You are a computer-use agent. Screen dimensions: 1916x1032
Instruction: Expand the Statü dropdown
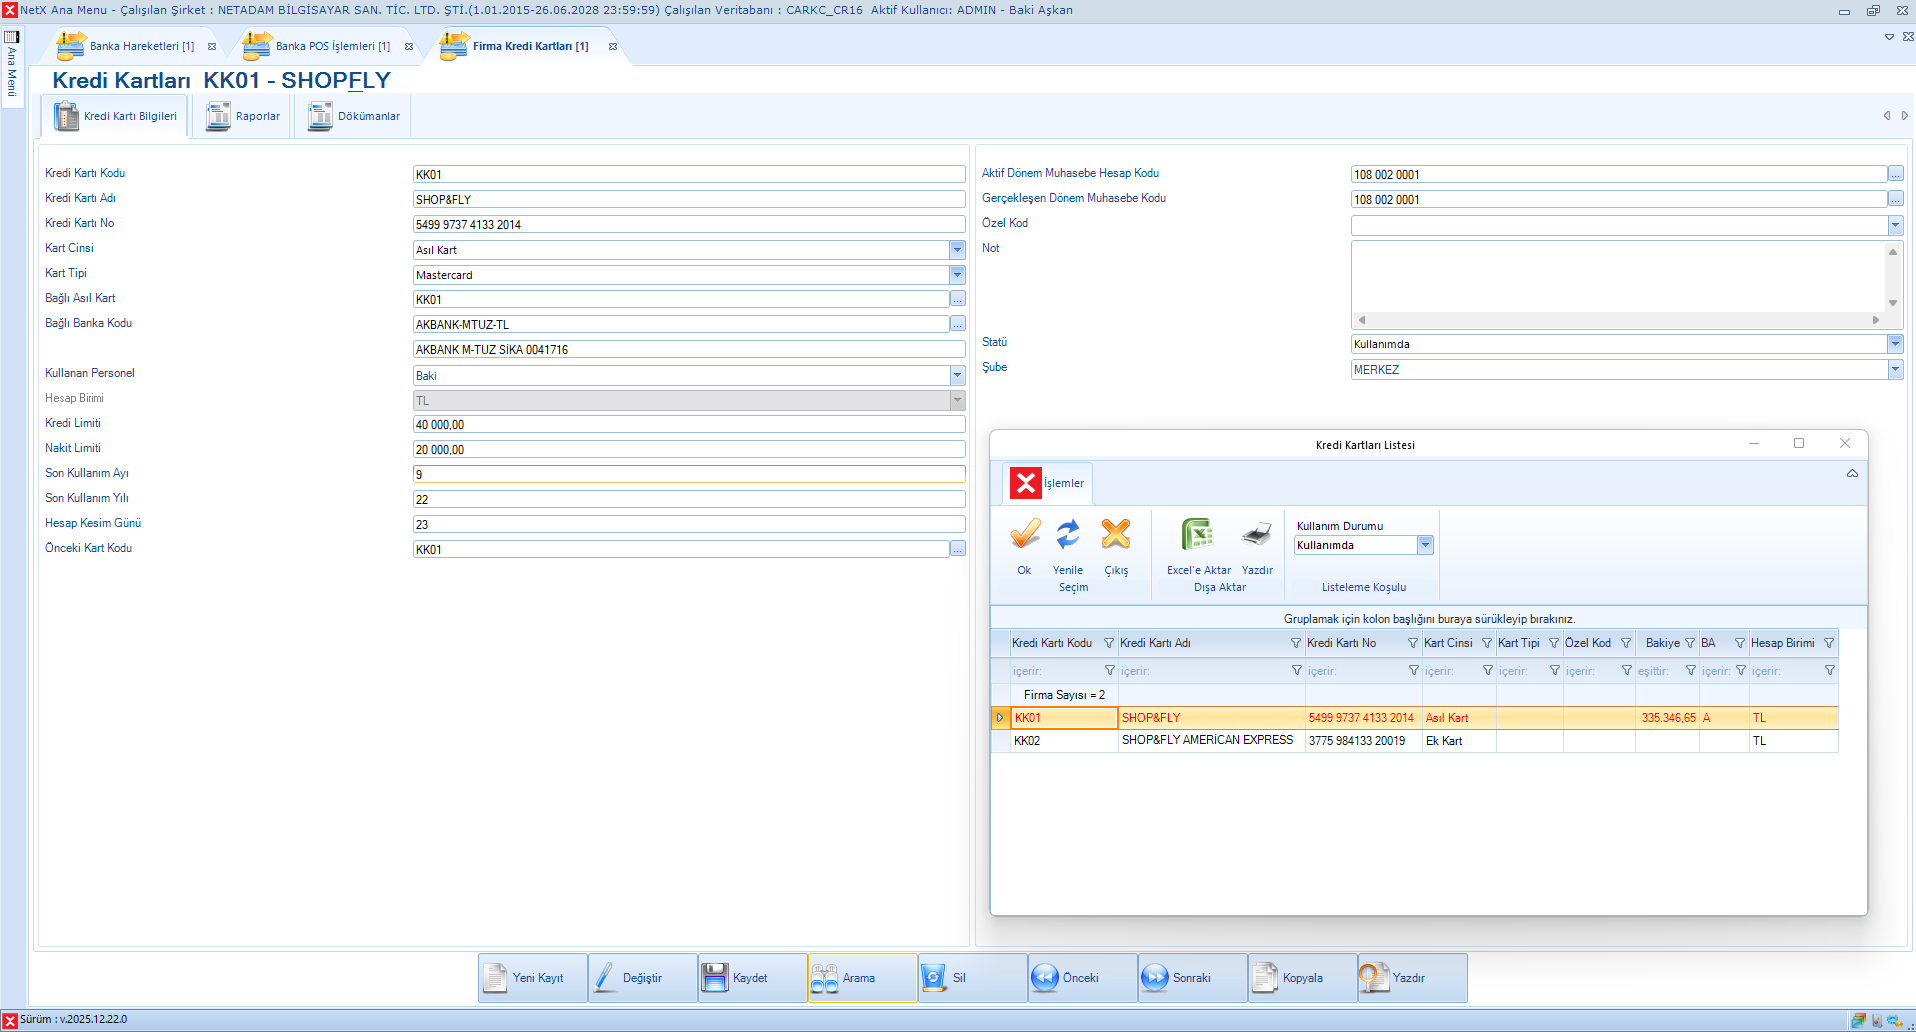click(x=1894, y=344)
